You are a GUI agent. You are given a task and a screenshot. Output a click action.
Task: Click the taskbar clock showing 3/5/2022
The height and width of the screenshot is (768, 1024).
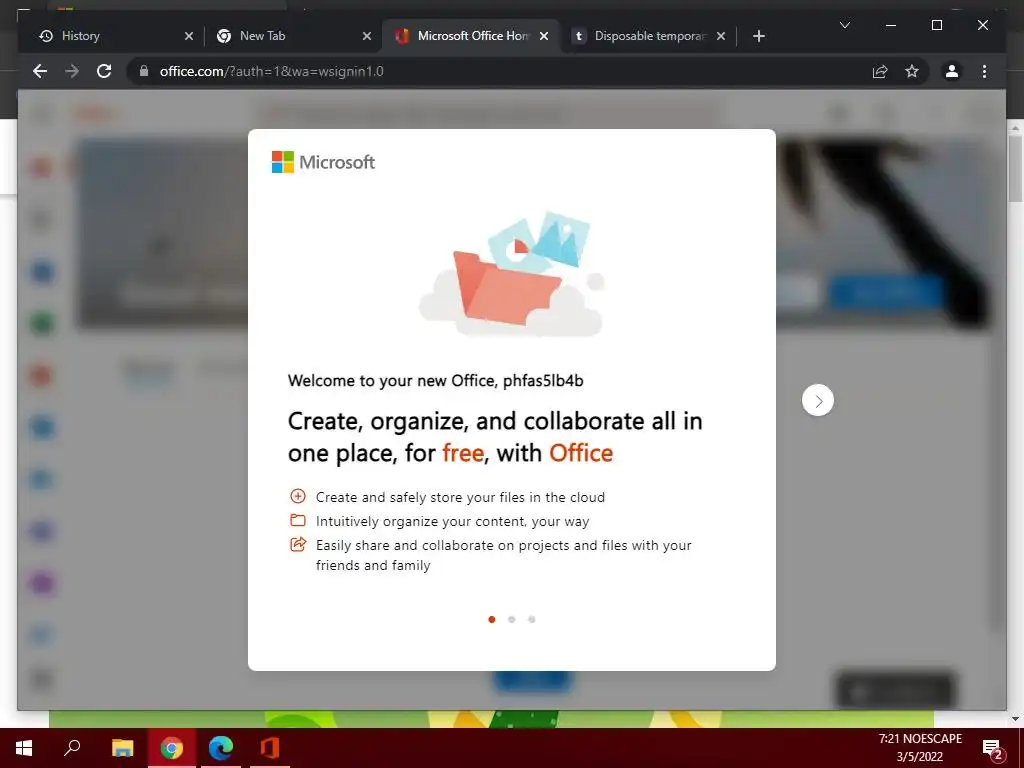[920, 748]
